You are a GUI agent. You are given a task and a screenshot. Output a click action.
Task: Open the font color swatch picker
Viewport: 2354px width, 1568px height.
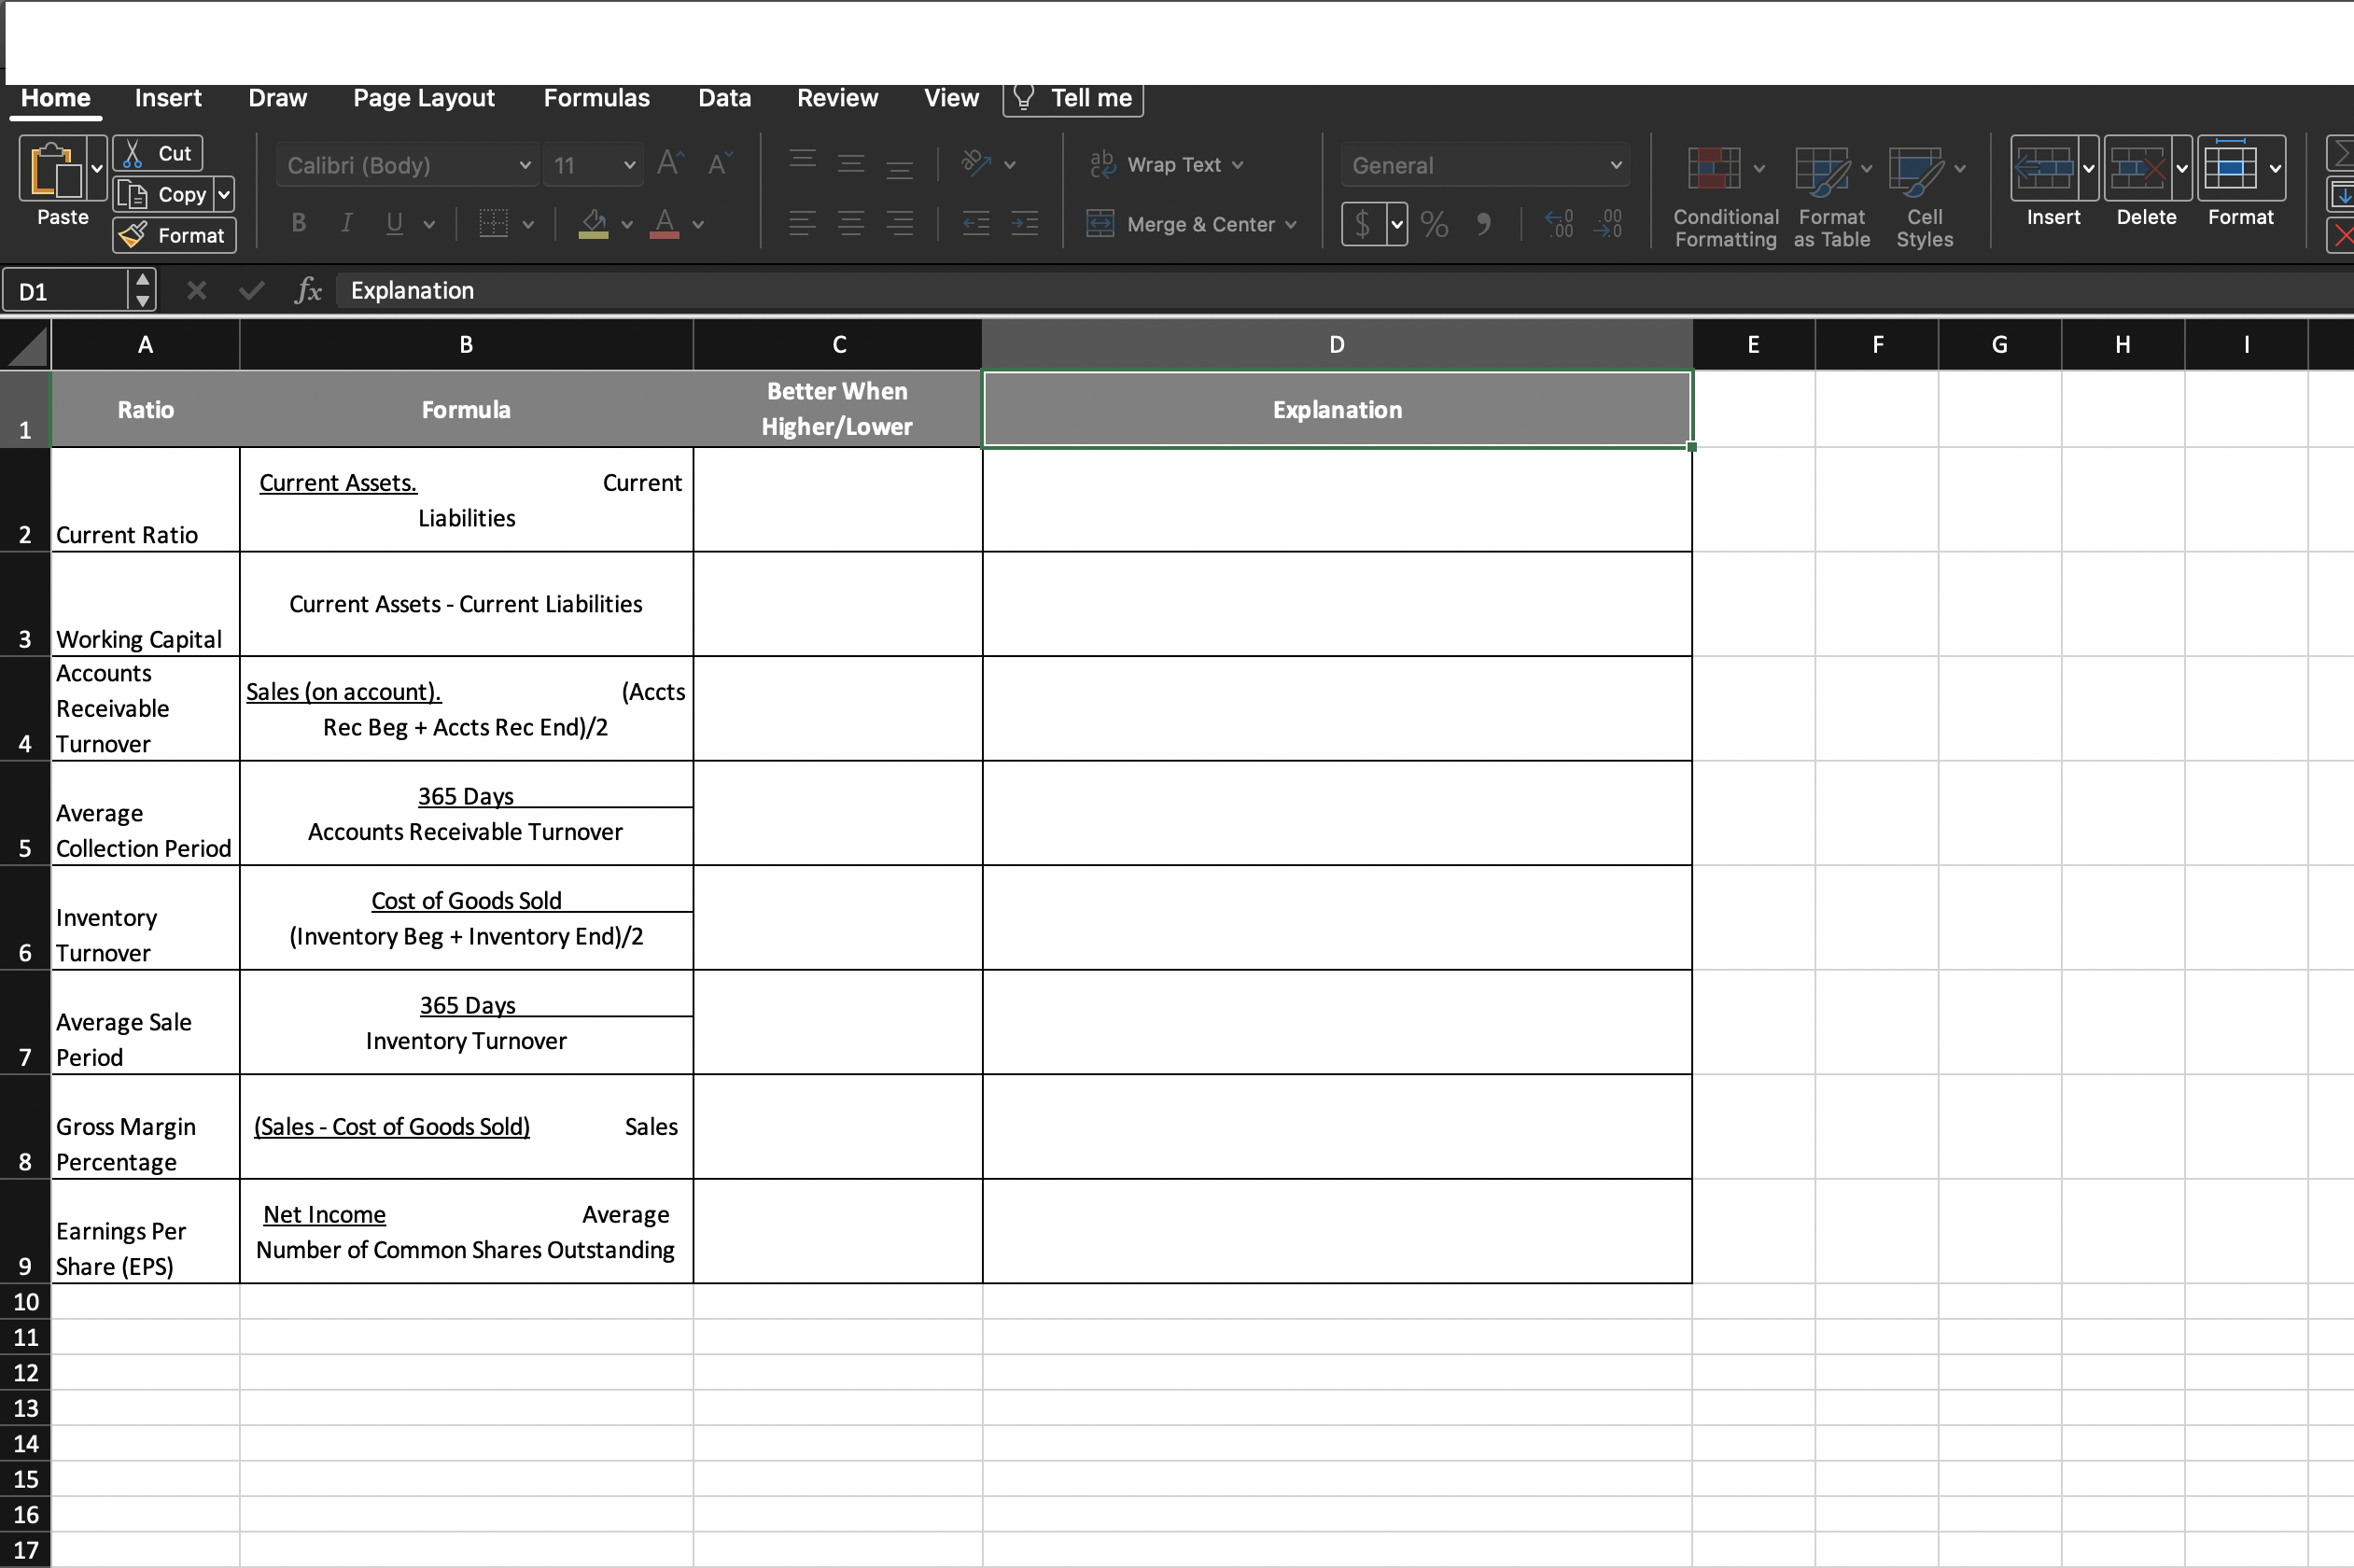(700, 224)
